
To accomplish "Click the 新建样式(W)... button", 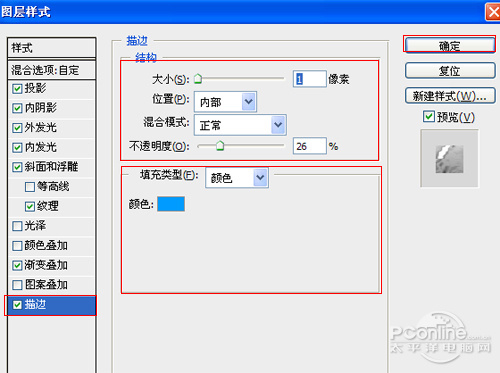I will pyautogui.click(x=450, y=96).
